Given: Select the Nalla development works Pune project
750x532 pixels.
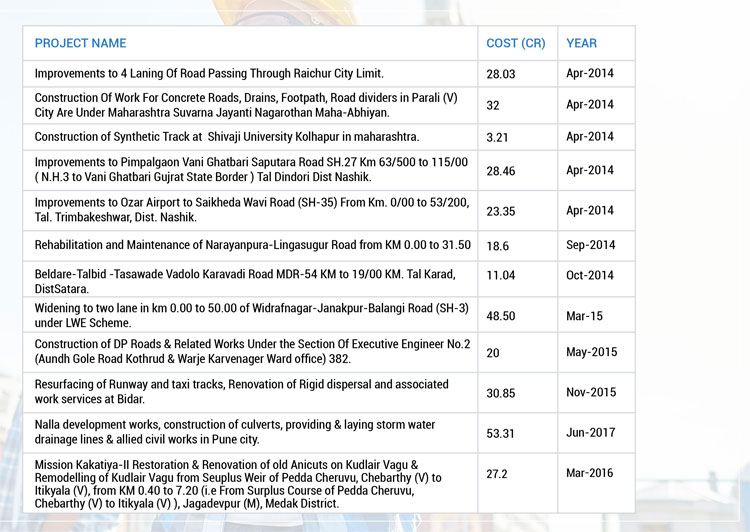Looking at the screenshot, I should [235, 432].
